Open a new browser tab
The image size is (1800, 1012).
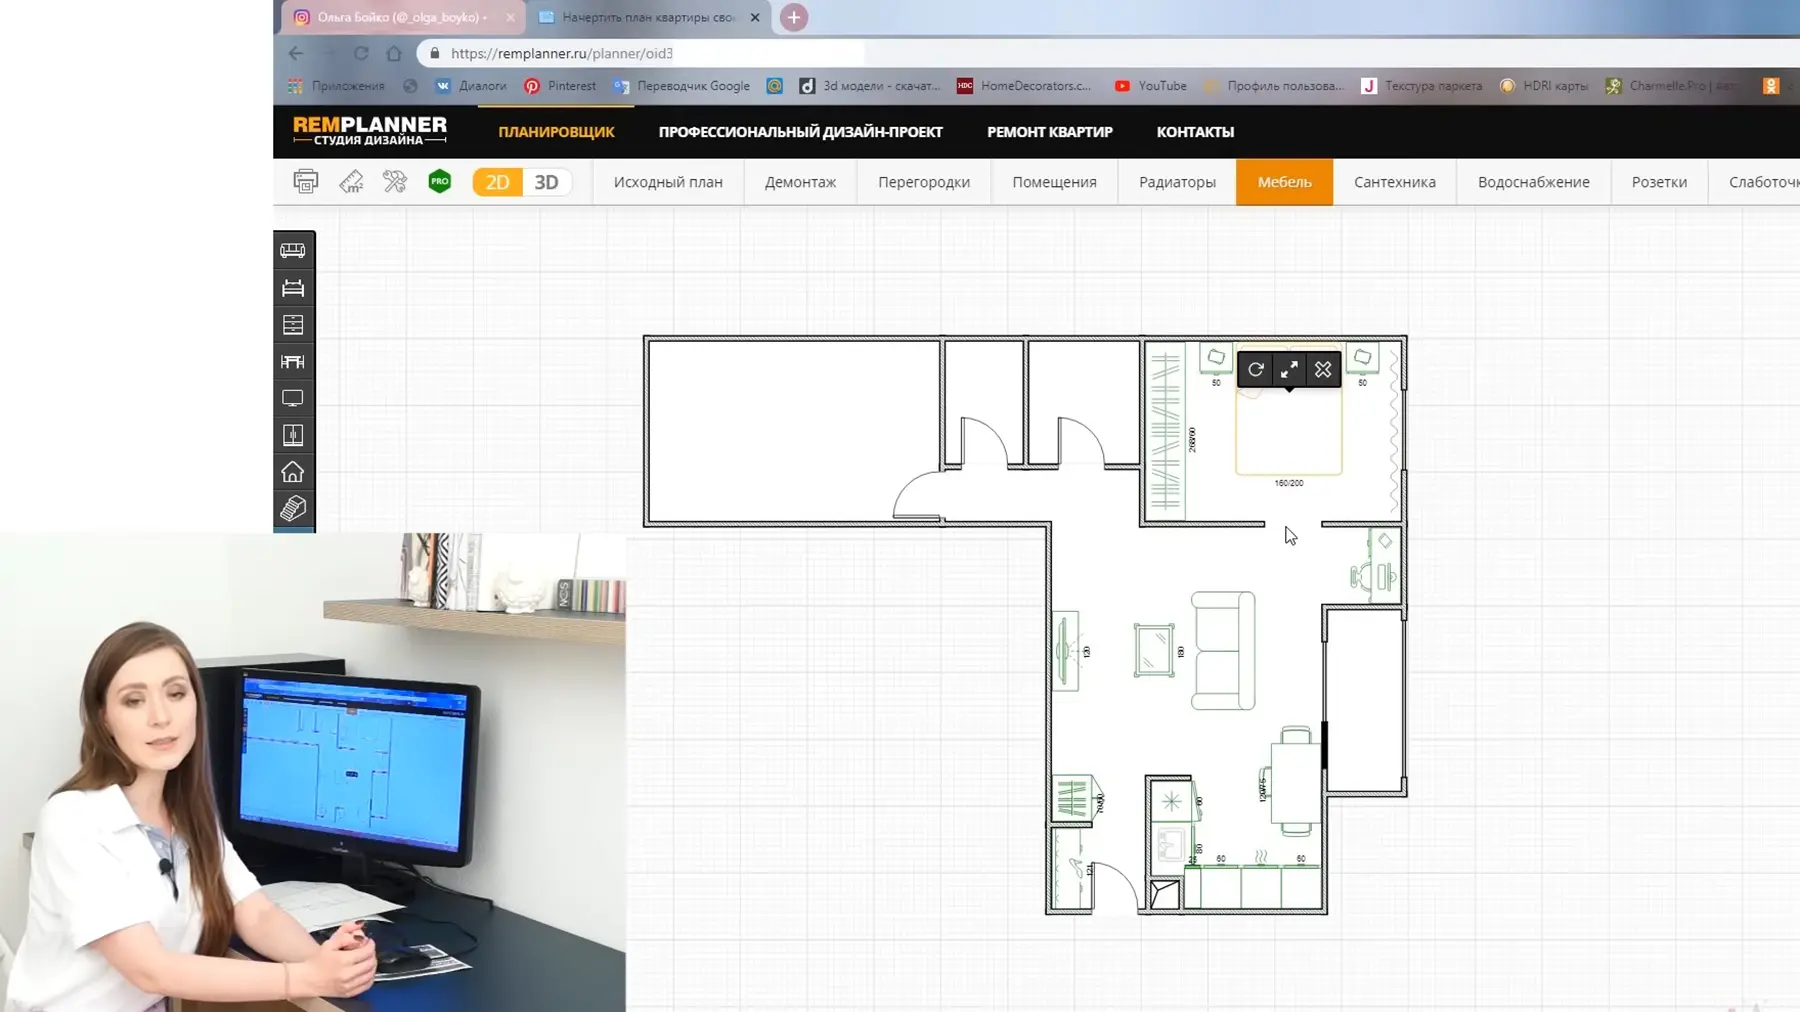click(x=794, y=17)
